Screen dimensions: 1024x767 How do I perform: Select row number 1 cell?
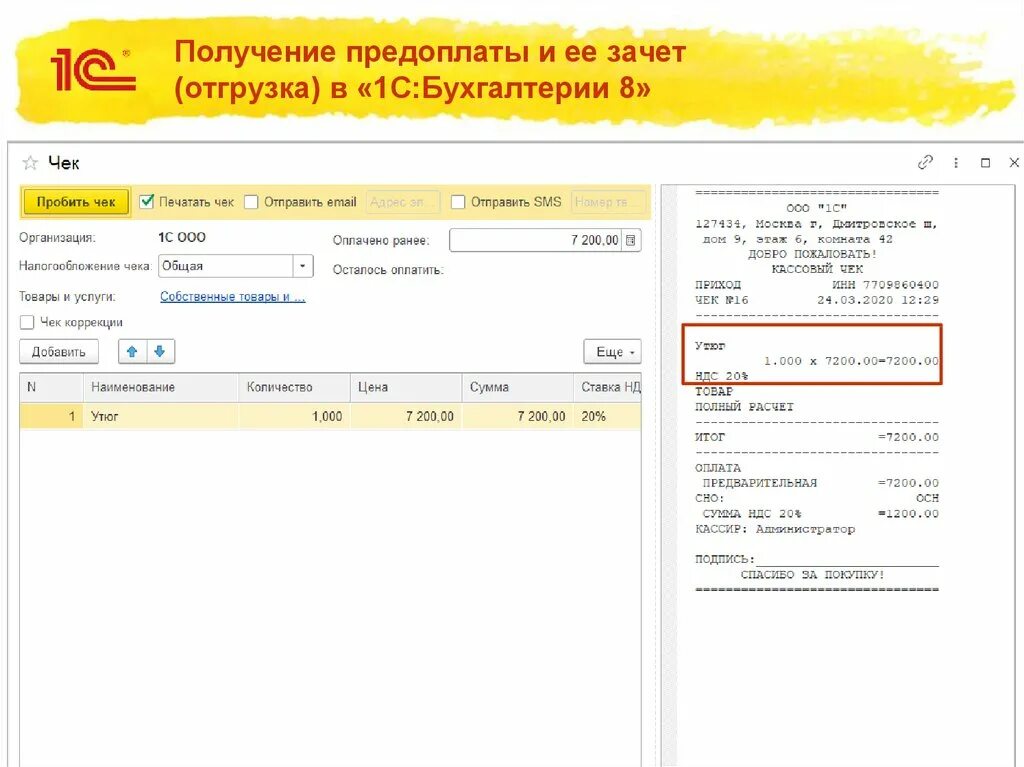tap(51, 416)
